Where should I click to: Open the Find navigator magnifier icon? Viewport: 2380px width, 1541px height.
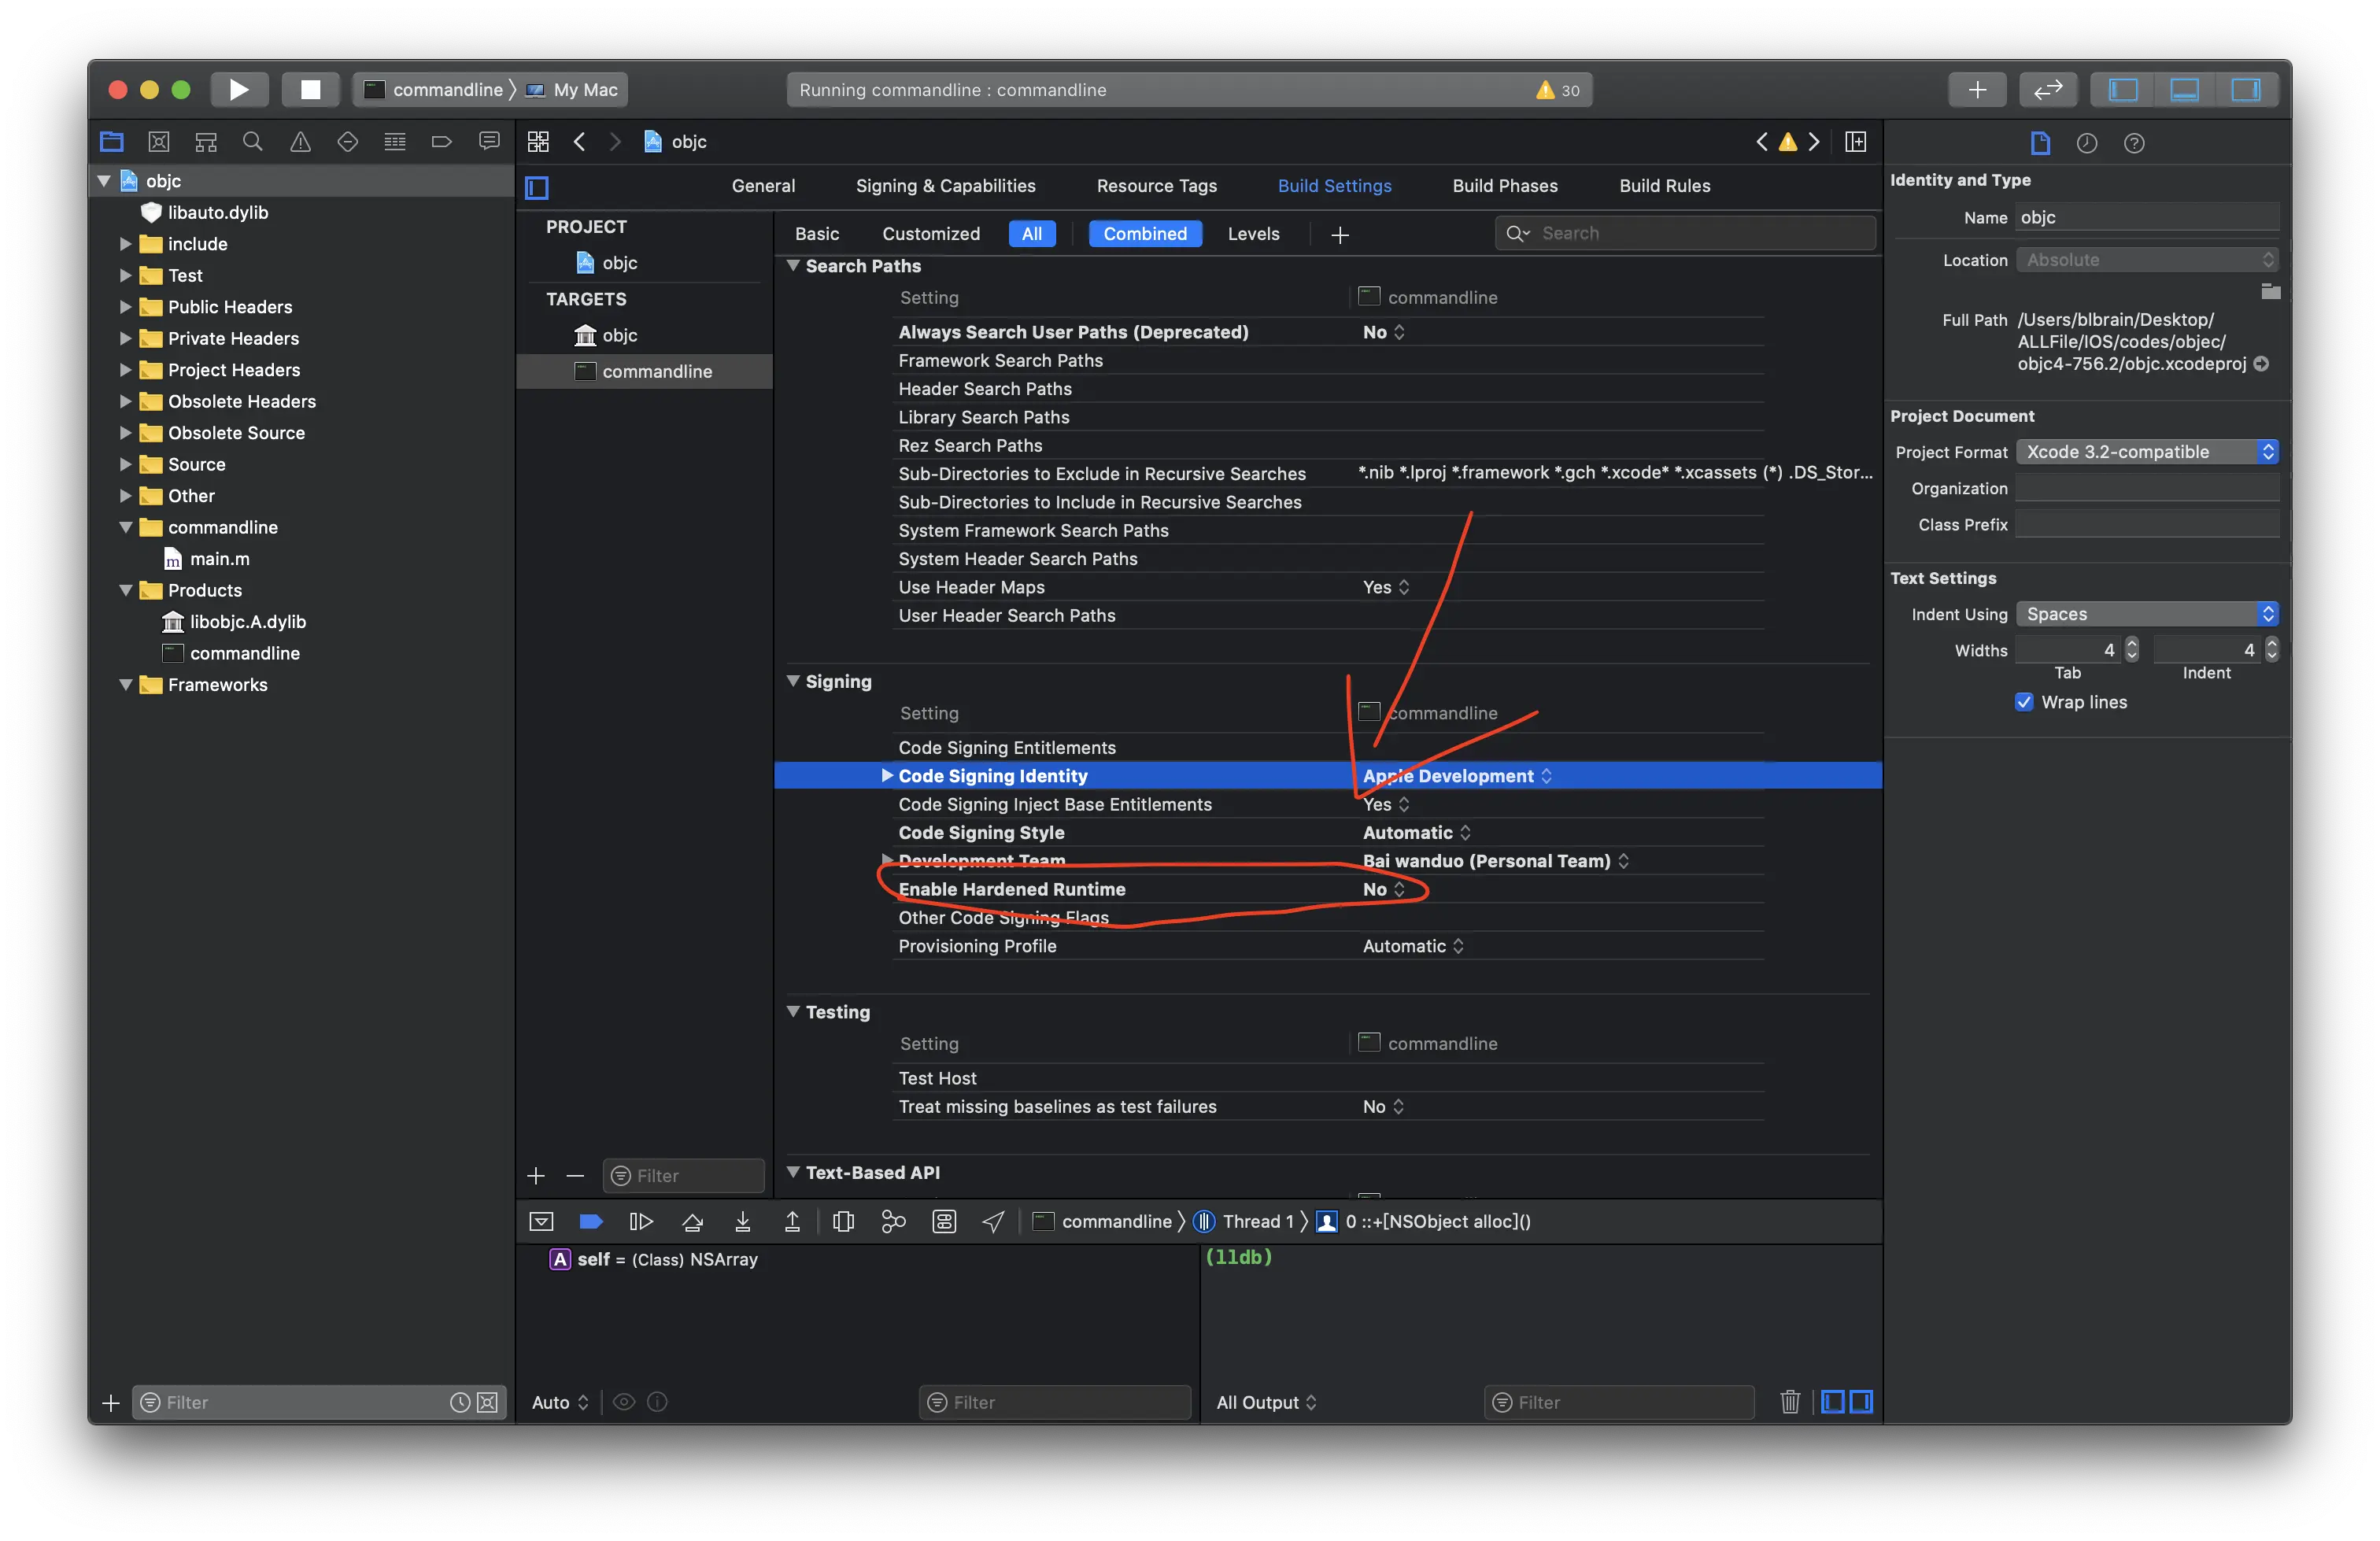[252, 142]
